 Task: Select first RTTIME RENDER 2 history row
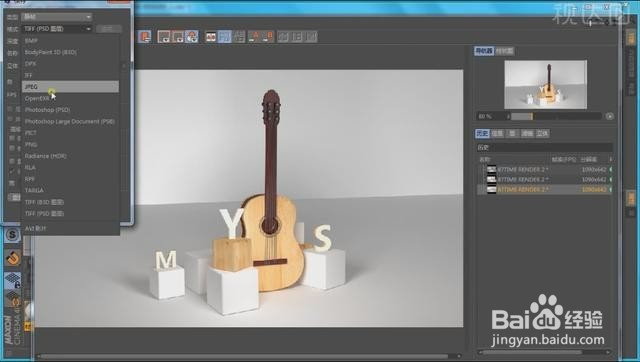coord(545,169)
